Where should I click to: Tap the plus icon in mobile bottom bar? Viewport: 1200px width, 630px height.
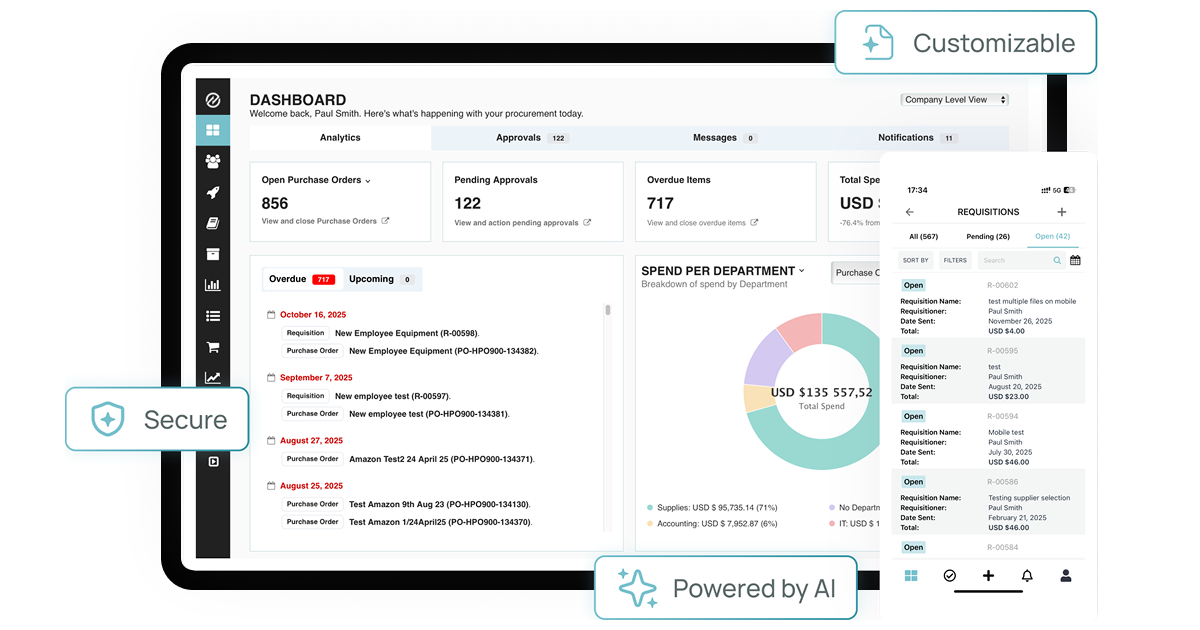point(988,576)
